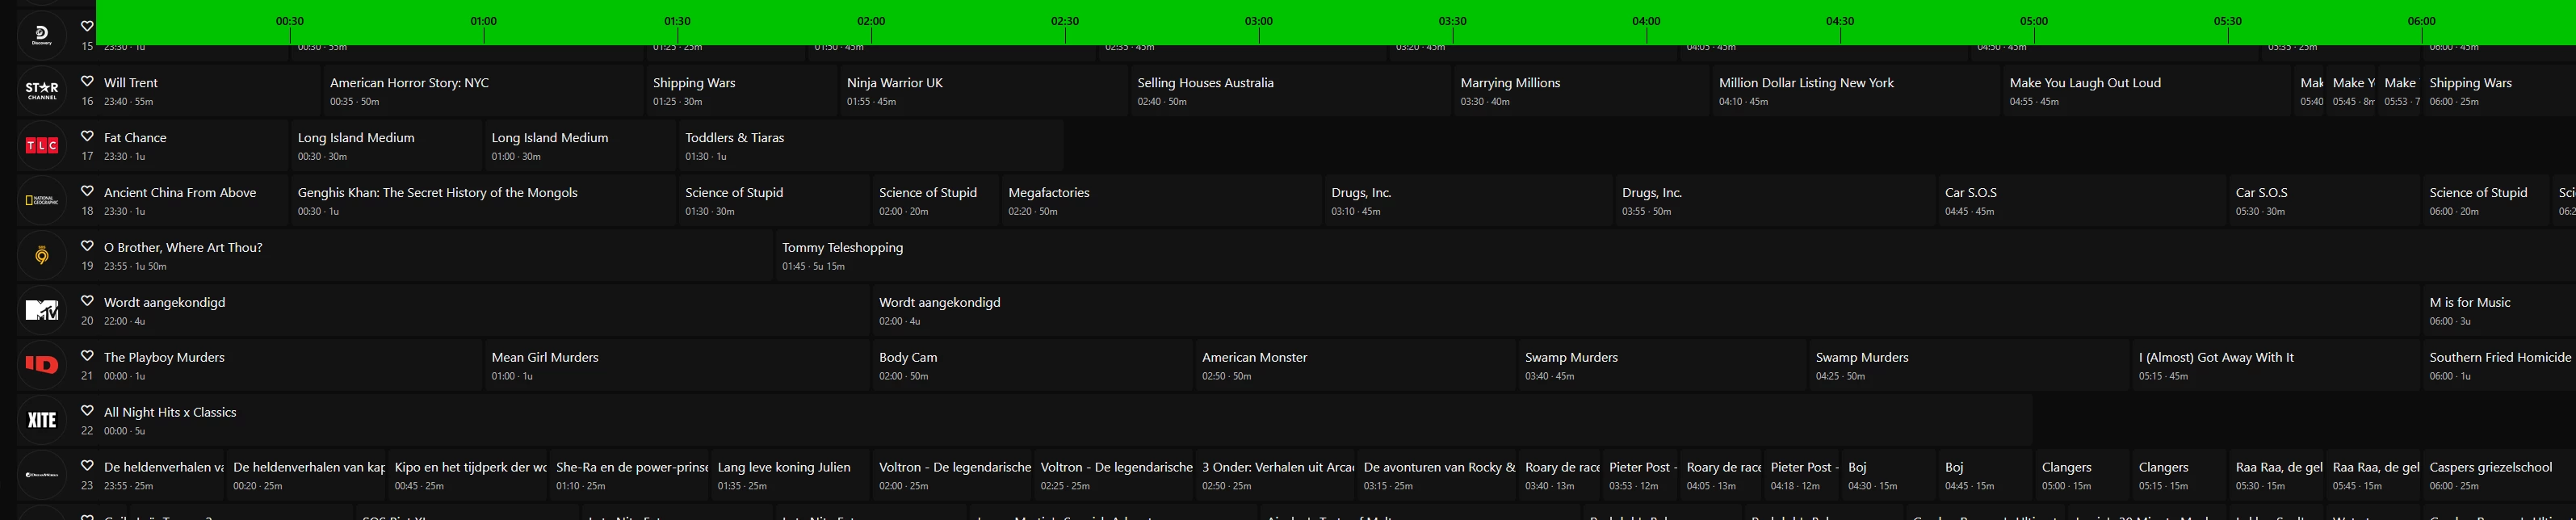Favorite TLC channel heart icon
The width and height of the screenshot is (2576, 520).
coord(87,136)
